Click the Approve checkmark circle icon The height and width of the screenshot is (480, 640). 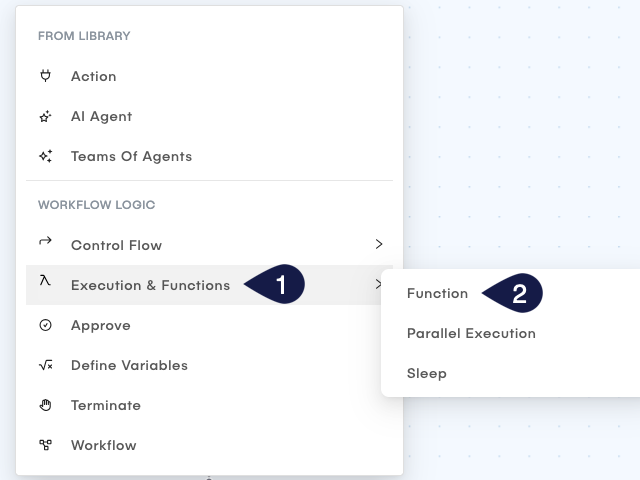point(45,325)
